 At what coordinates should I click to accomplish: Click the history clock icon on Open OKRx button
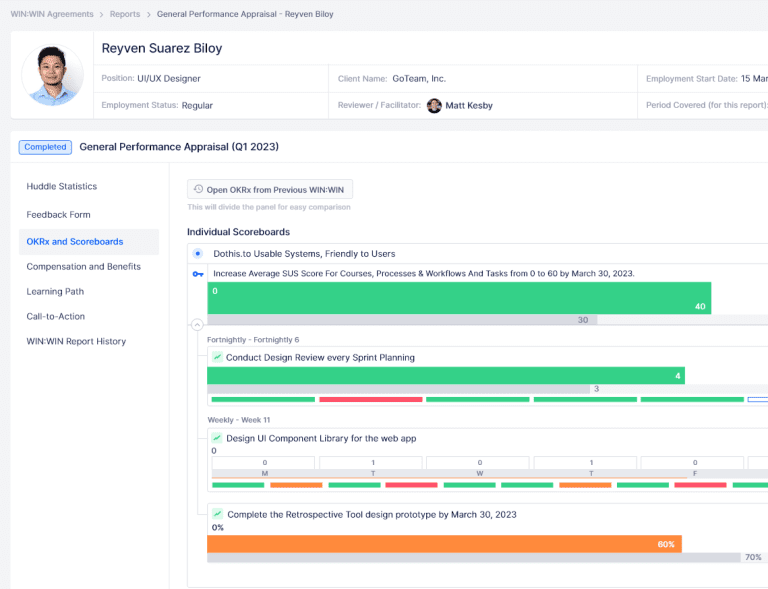coord(198,189)
